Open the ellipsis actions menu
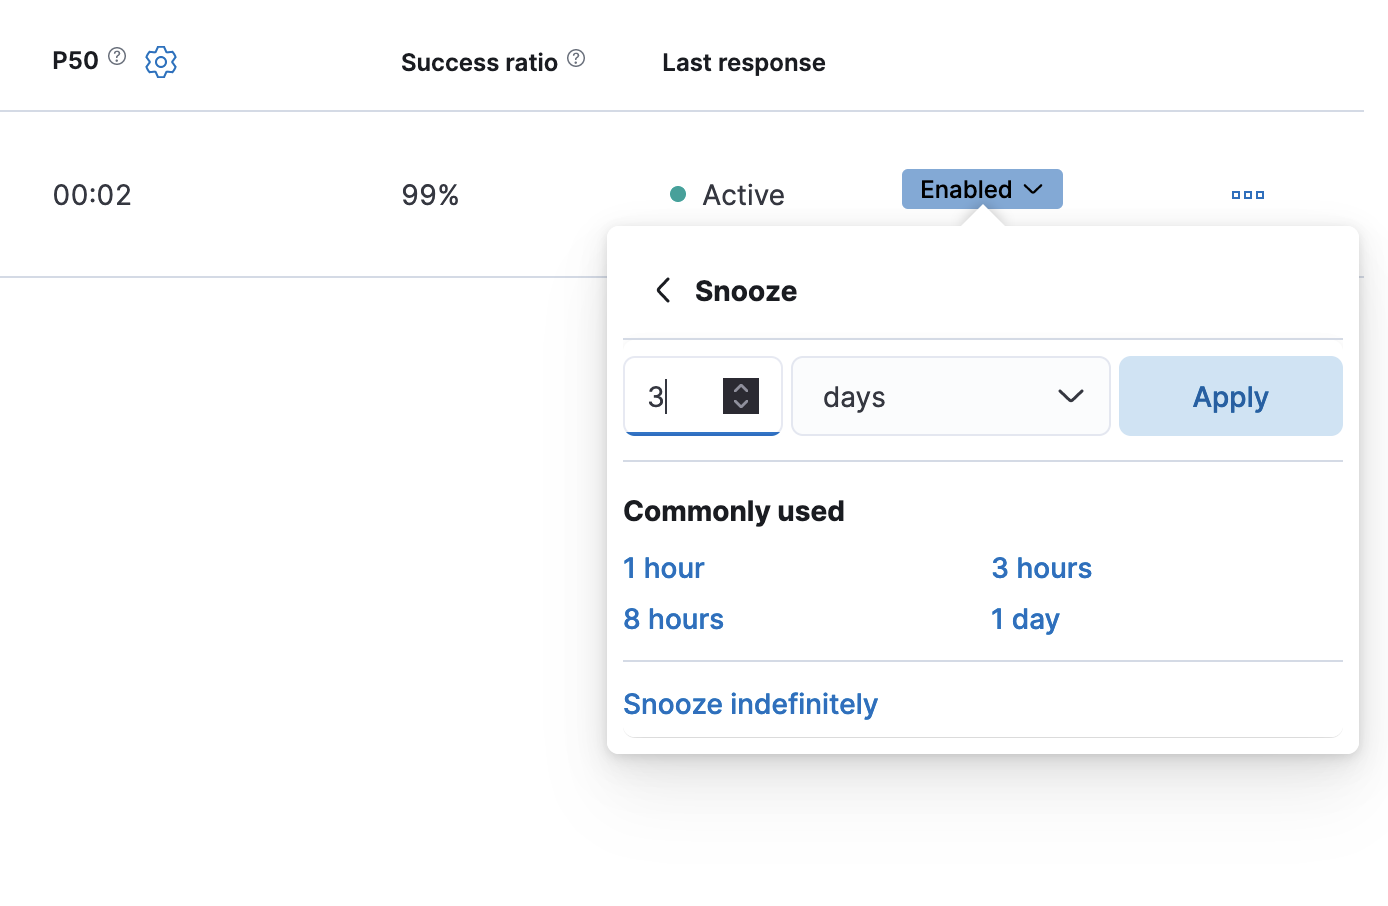 coord(1247,194)
